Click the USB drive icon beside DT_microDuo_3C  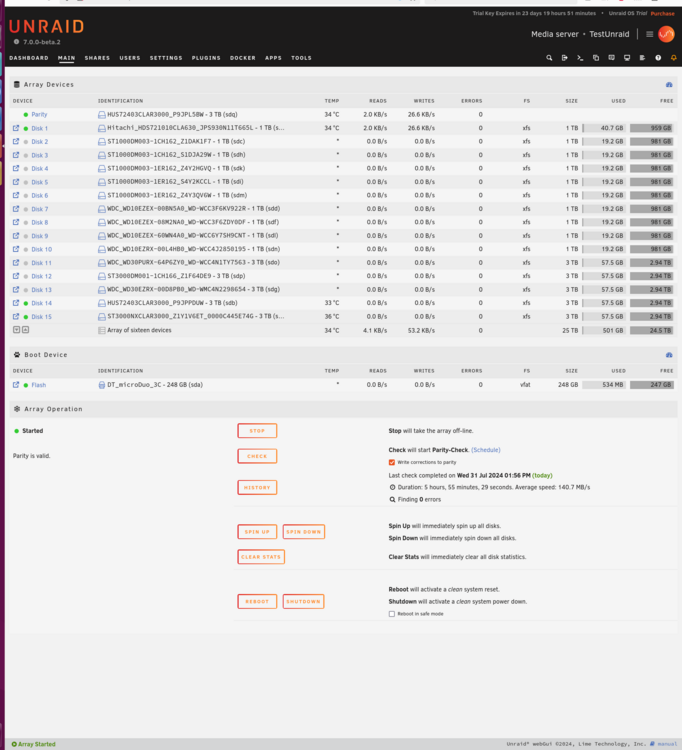pos(101,385)
